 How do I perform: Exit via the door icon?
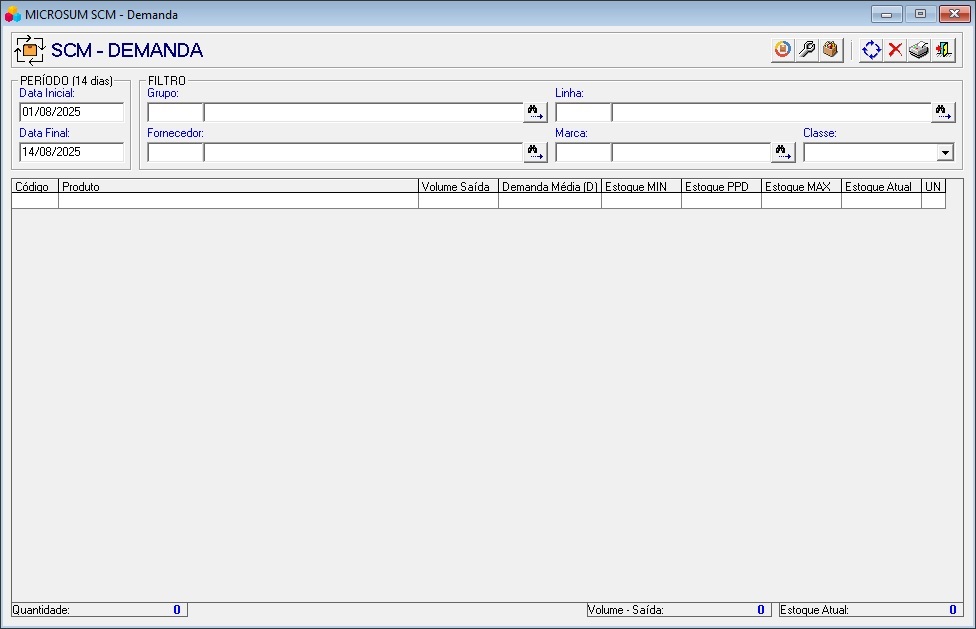click(x=943, y=50)
